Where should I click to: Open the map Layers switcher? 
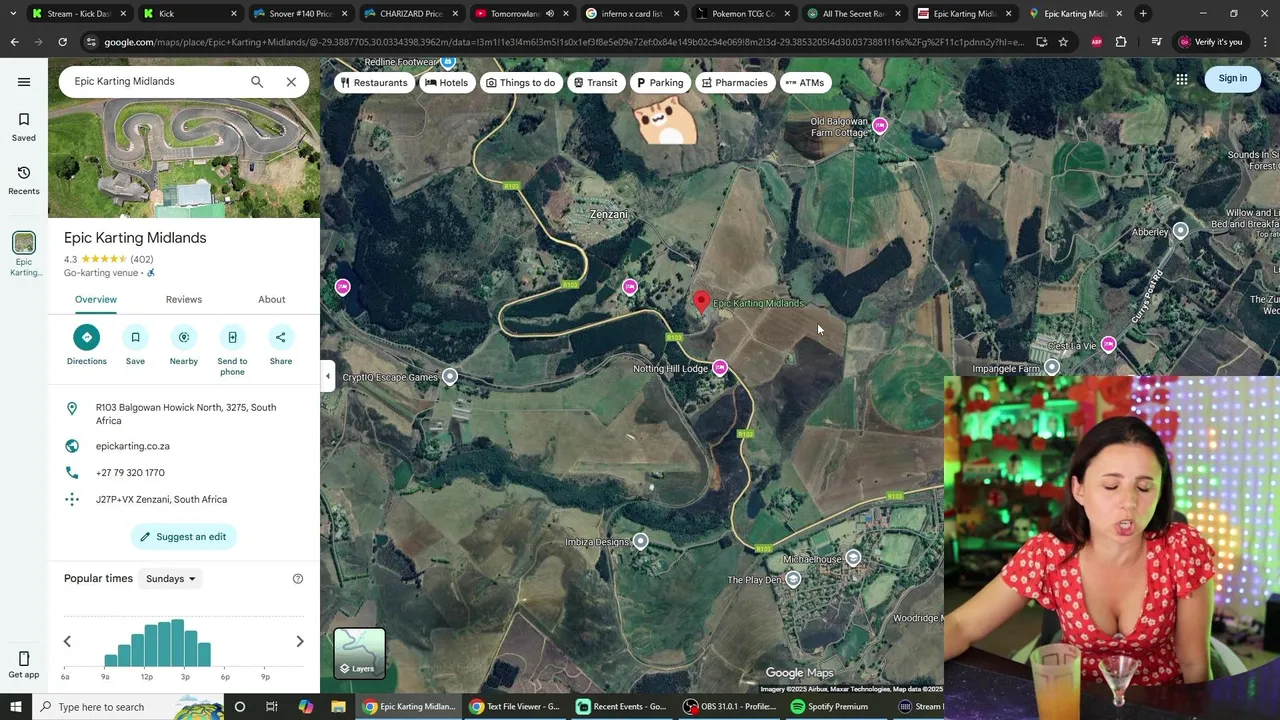[x=359, y=653]
